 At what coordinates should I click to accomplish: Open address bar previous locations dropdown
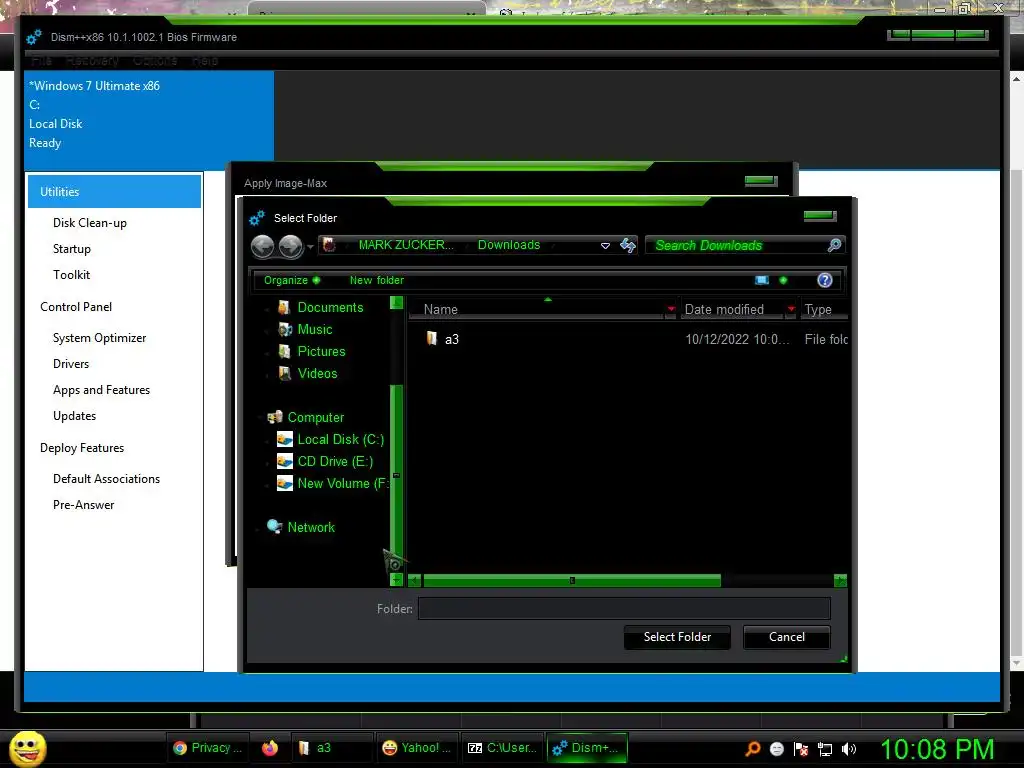coord(605,246)
